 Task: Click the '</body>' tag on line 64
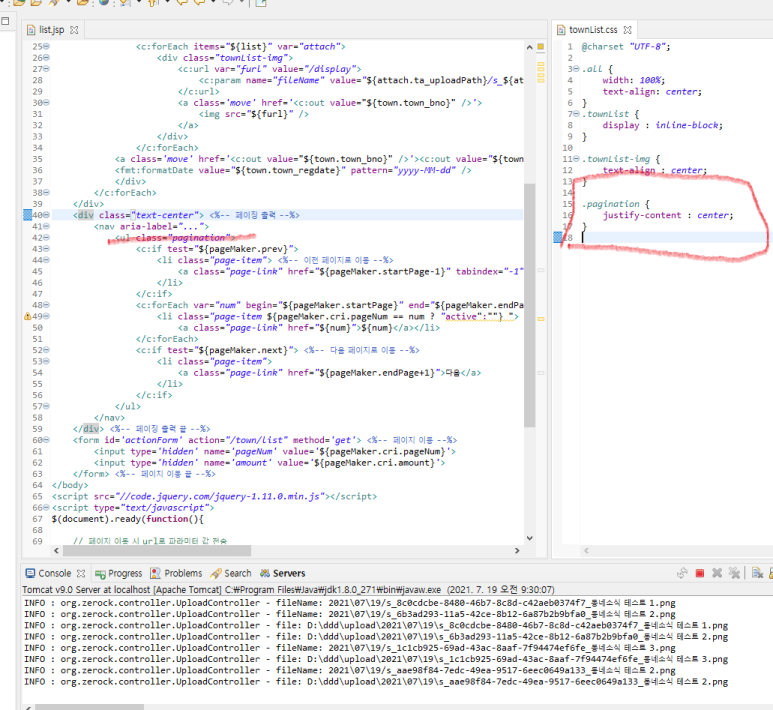click(70, 485)
